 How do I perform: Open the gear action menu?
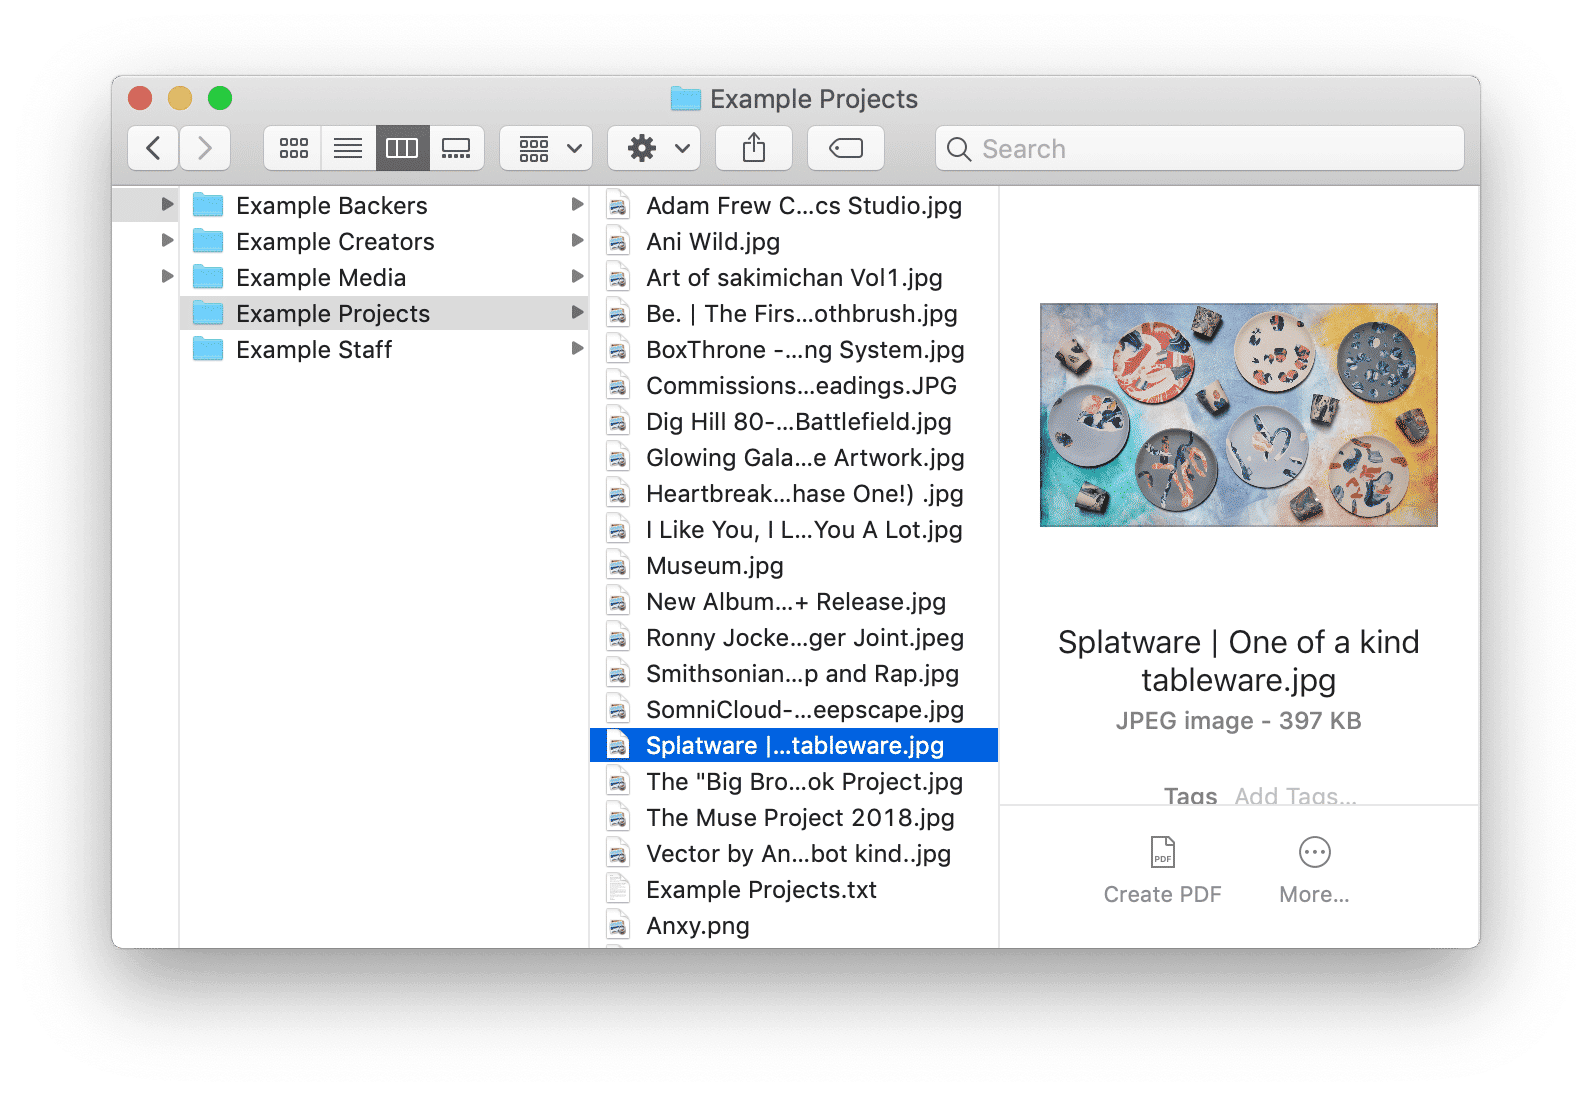tap(654, 148)
